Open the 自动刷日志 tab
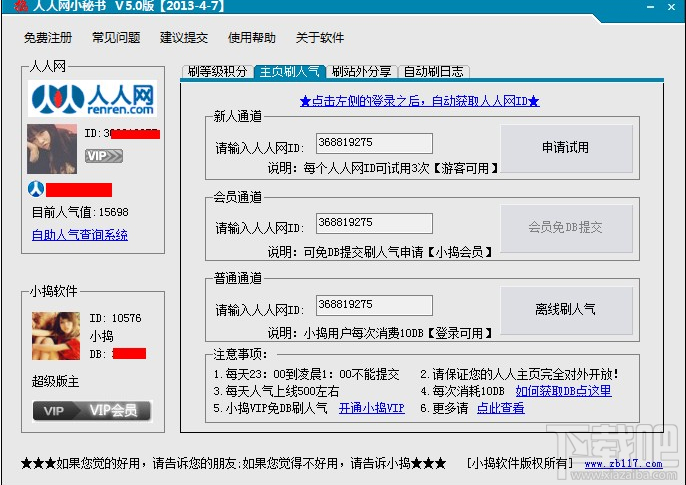The height and width of the screenshot is (485, 686). tap(434, 72)
